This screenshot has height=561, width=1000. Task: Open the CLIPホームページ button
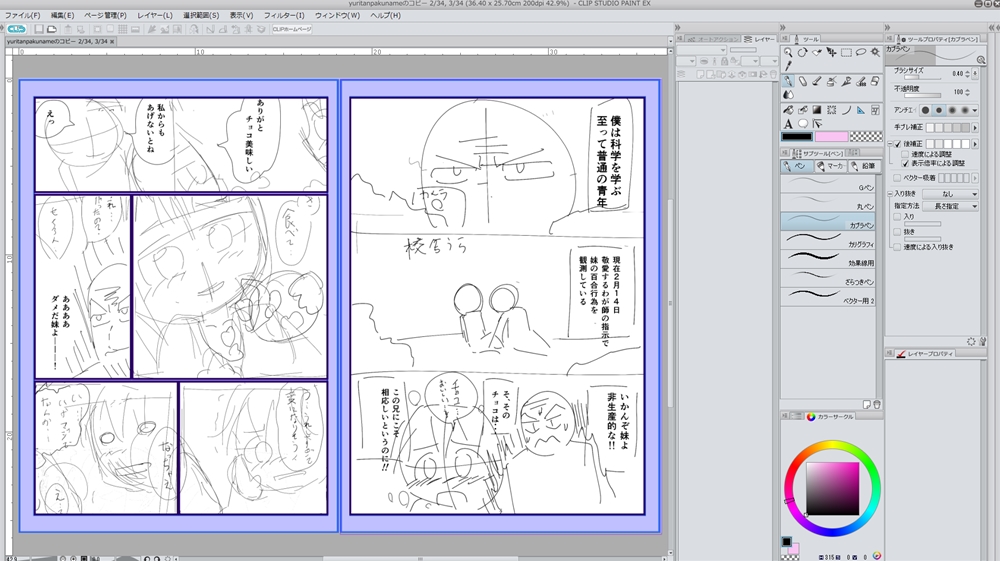[x=292, y=29]
